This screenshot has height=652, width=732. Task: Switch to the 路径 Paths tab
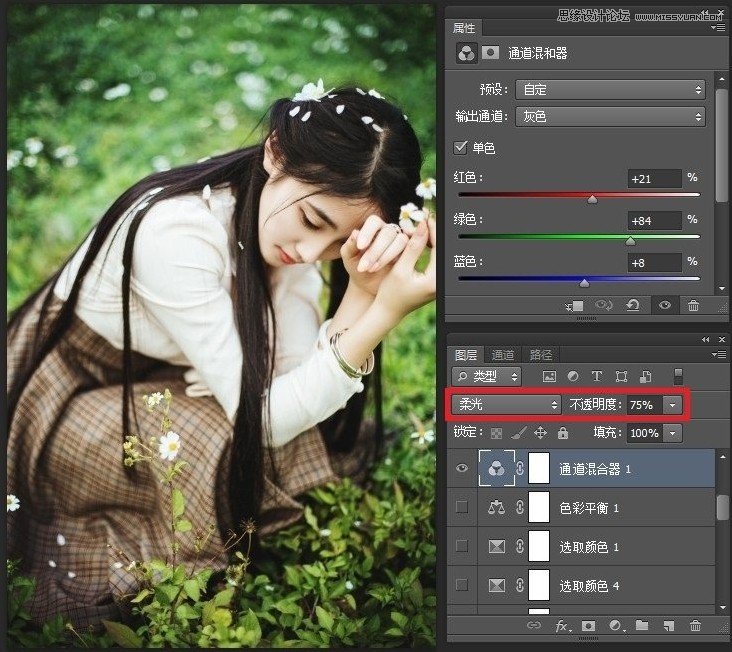coord(541,355)
